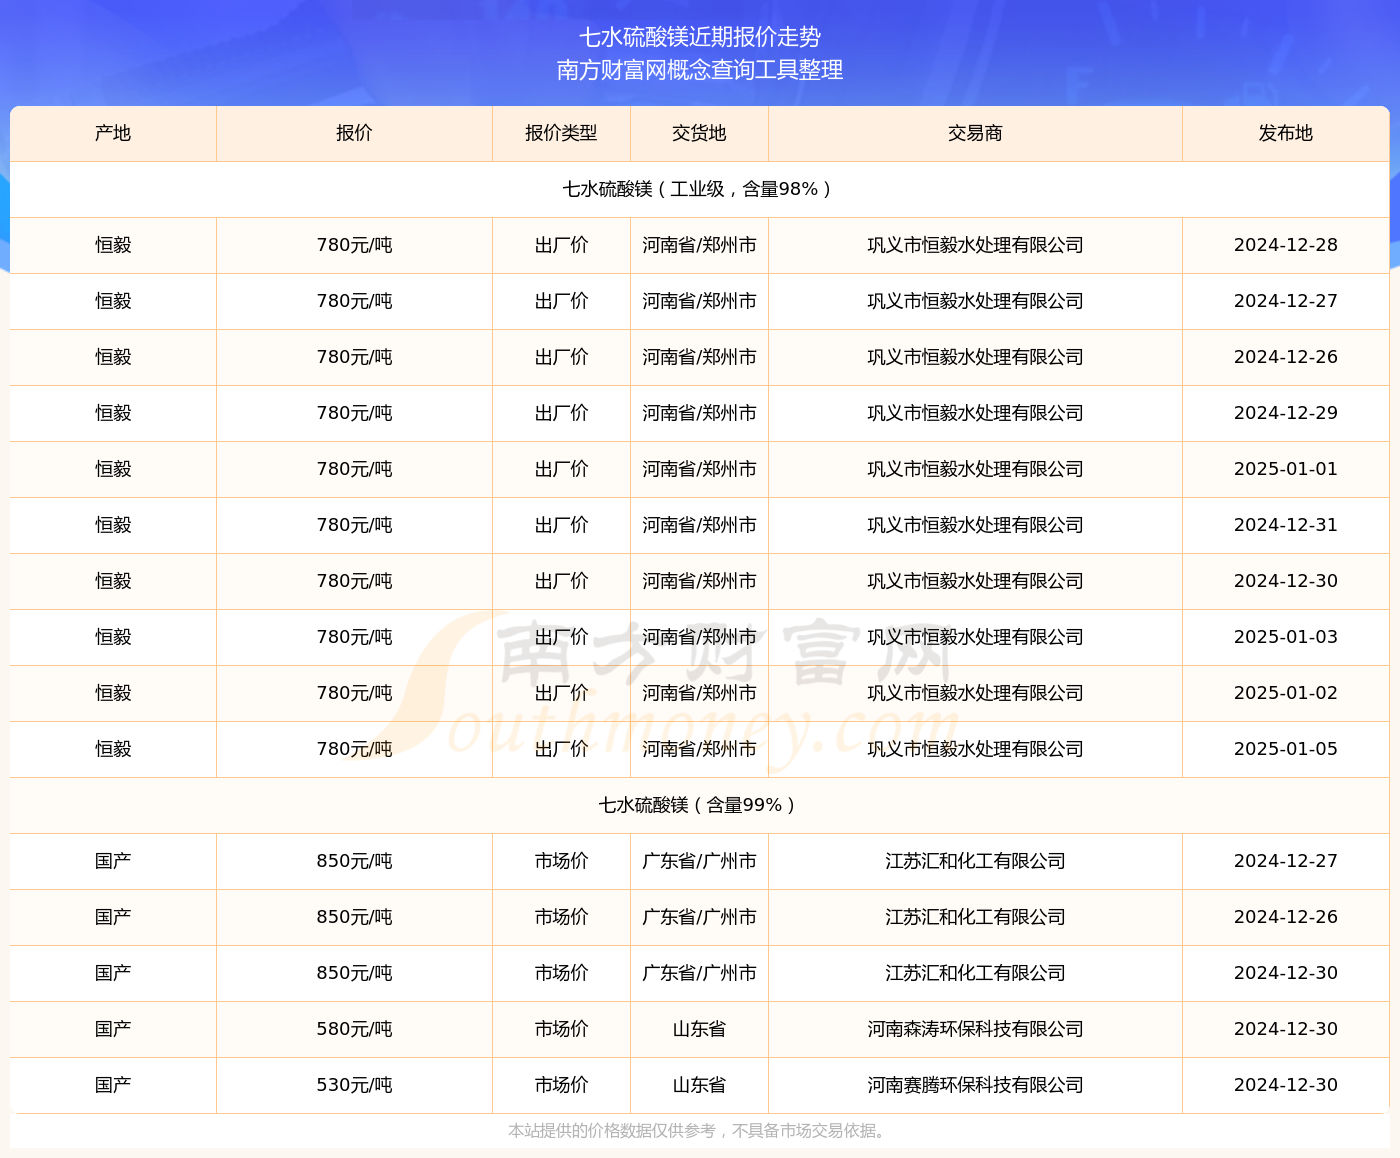Image resolution: width=1400 pixels, height=1158 pixels.
Task: Click 巩义市恒毅水处理有限公司 in the 2024-12-29 row
Action: click(975, 413)
